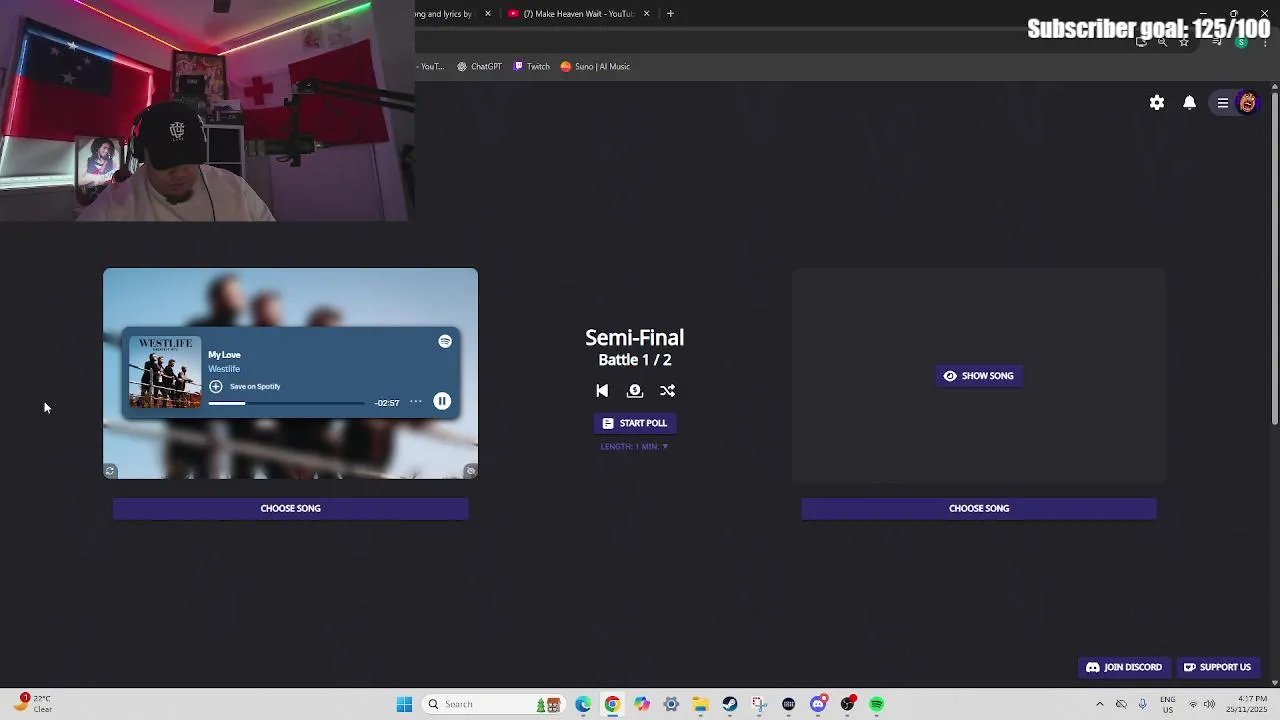This screenshot has width=1280, height=720.
Task: Open the Windows Start menu
Action: (x=405, y=704)
